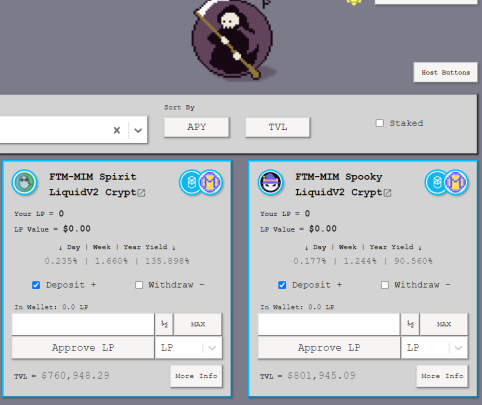
Task: Click the MIM token icon on Spirit card
Action: tap(210, 182)
